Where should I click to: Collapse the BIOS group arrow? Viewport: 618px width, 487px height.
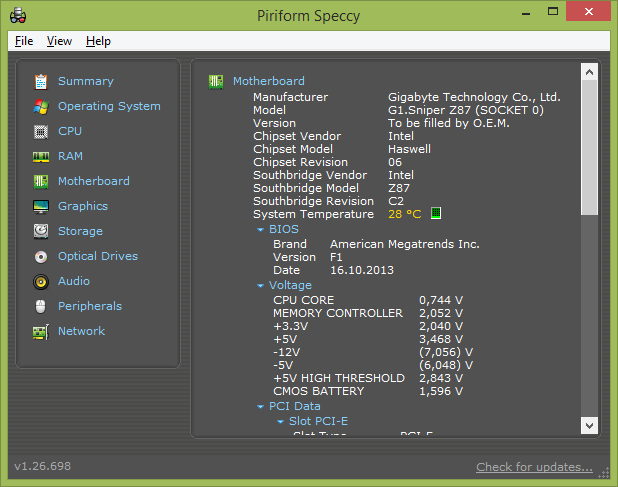coord(260,230)
